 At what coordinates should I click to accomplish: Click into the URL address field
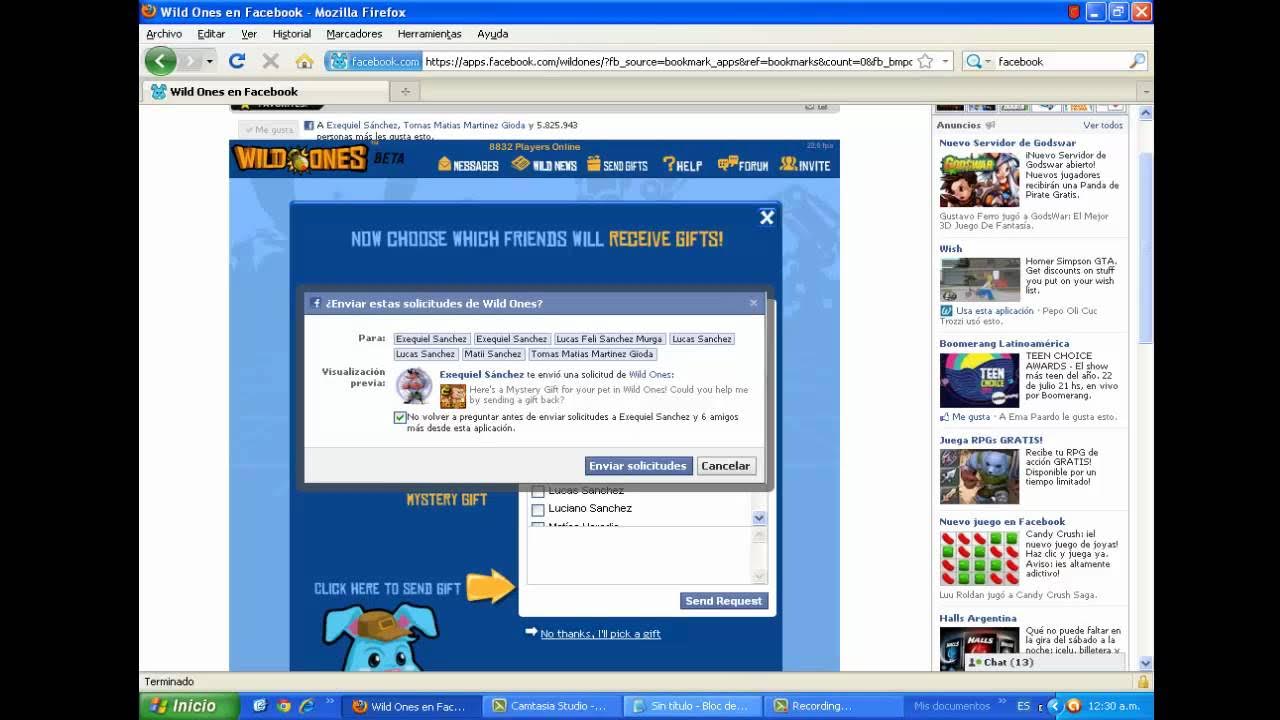(x=668, y=61)
